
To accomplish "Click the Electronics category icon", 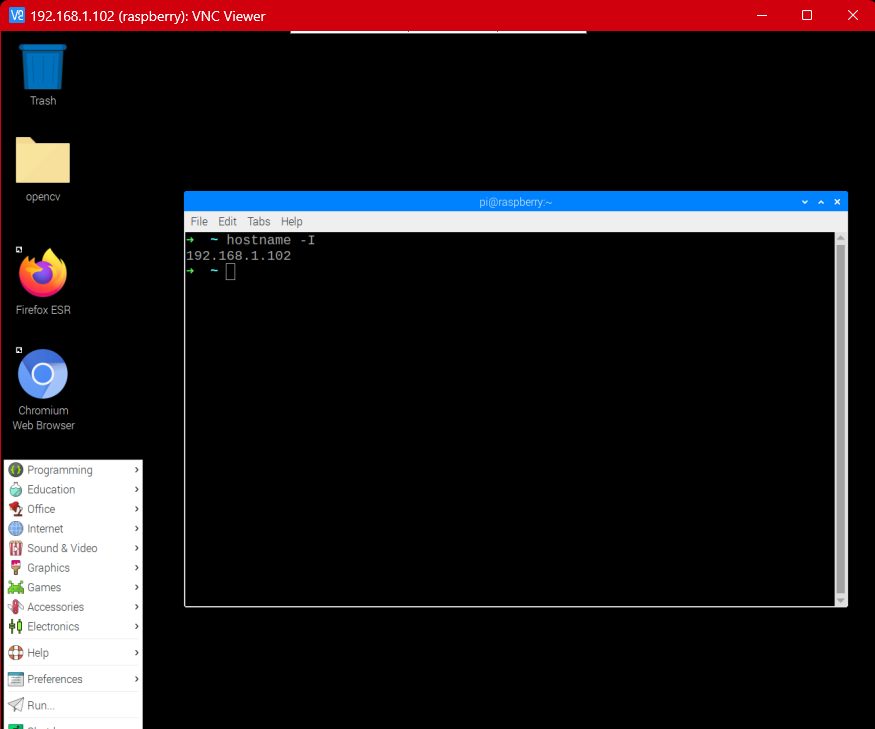I will (15, 627).
